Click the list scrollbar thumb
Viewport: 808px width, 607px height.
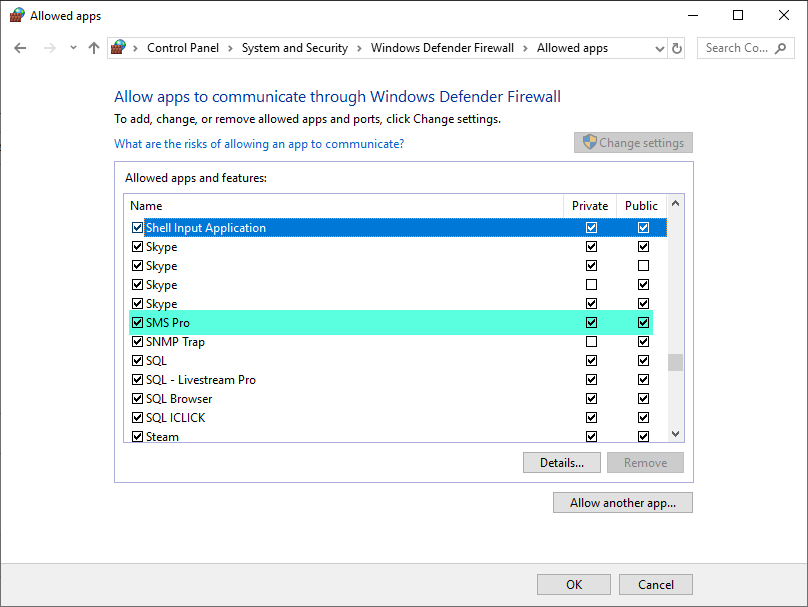tap(676, 362)
